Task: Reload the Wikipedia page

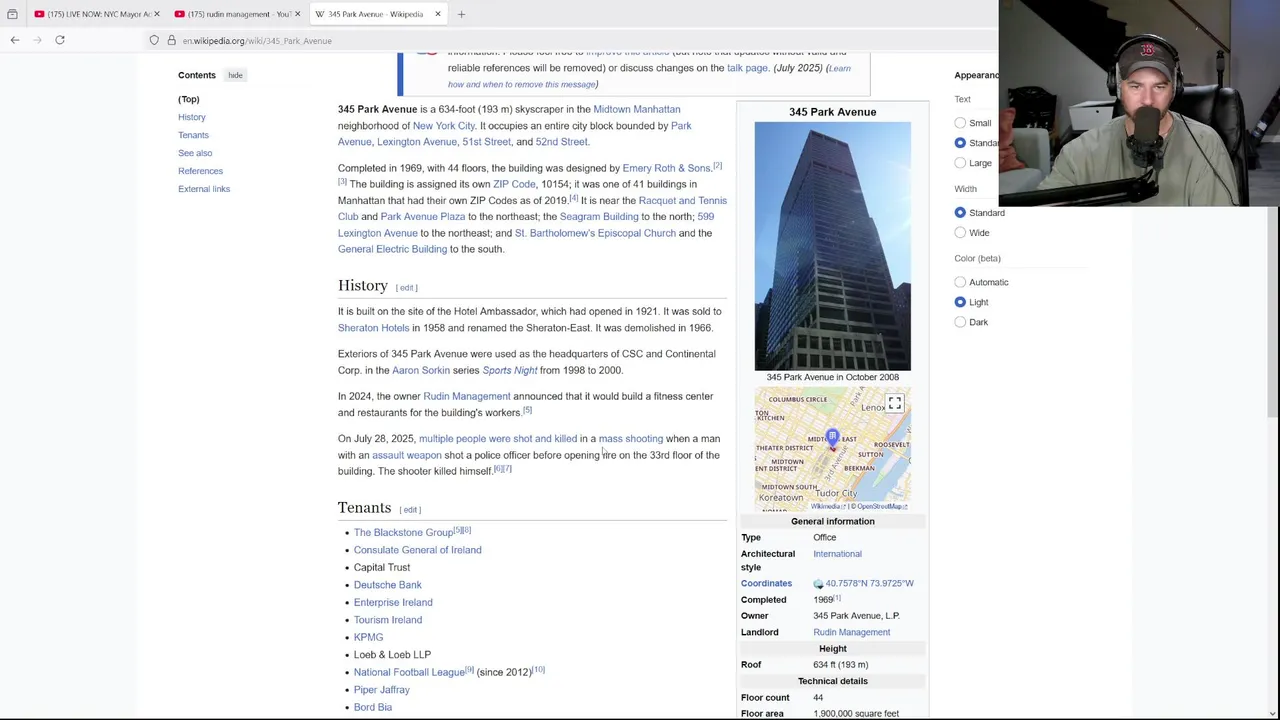Action: click(60, 40)
